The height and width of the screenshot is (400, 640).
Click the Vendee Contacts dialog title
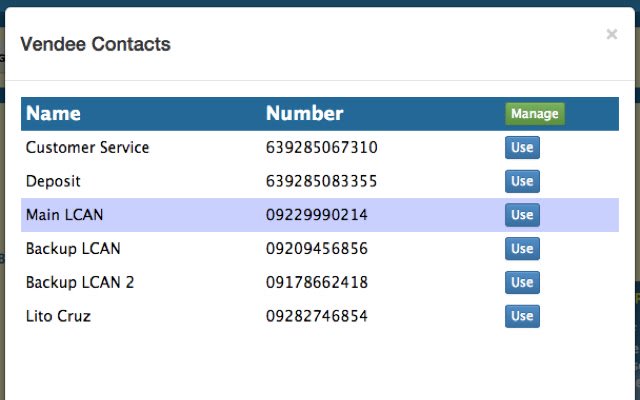click(96, 44)
